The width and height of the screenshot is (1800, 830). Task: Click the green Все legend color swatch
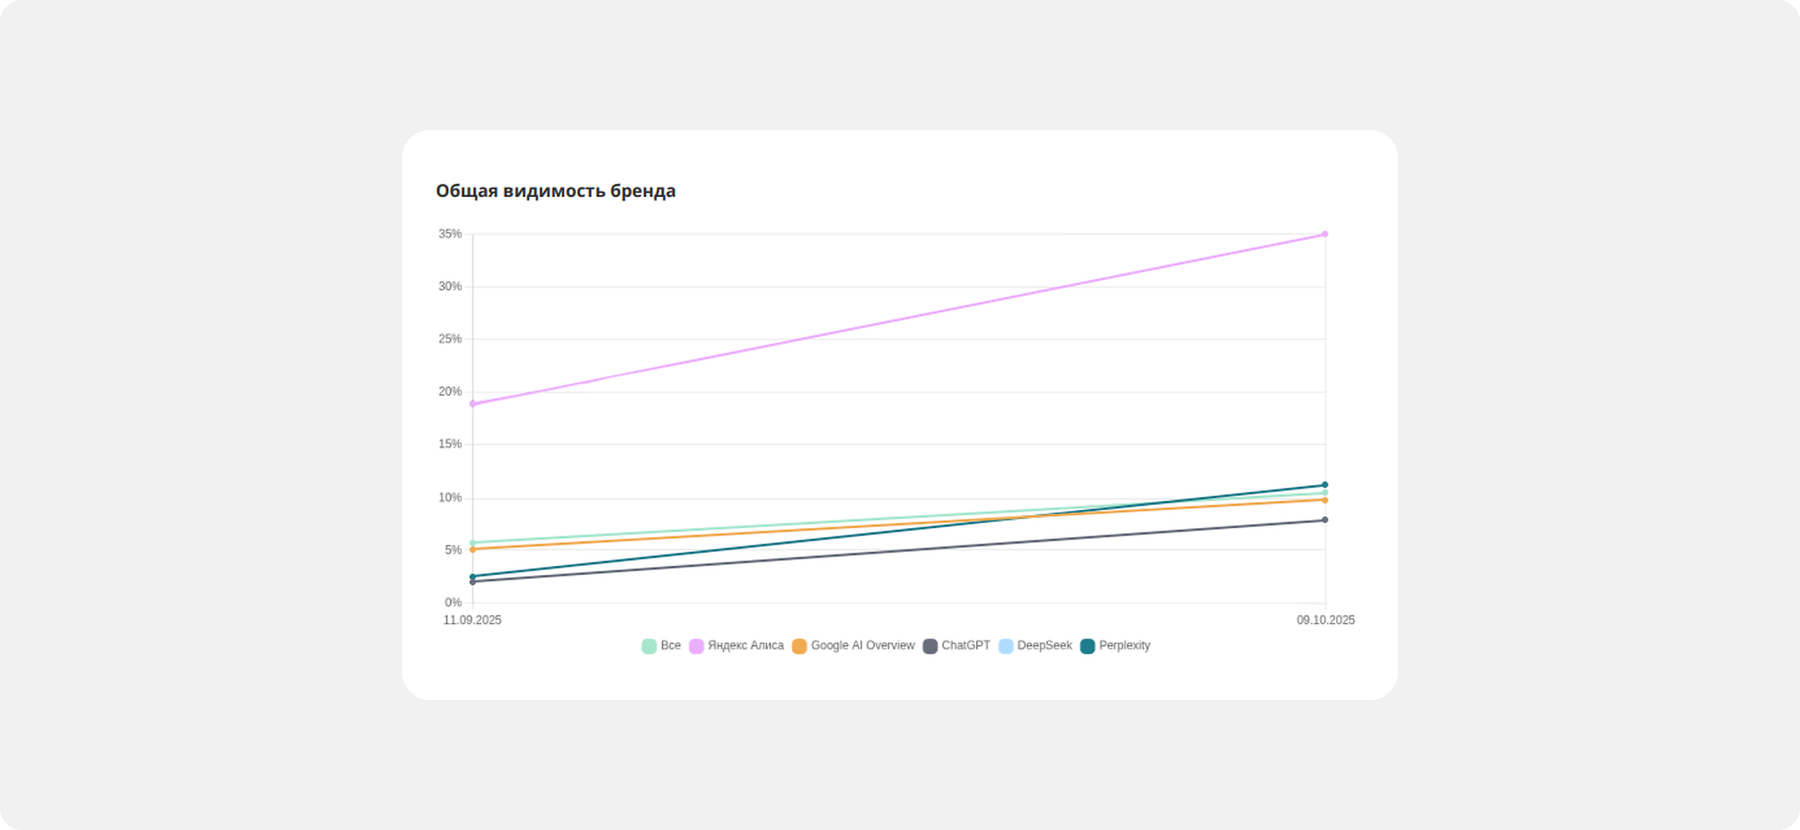pos(649,646)
